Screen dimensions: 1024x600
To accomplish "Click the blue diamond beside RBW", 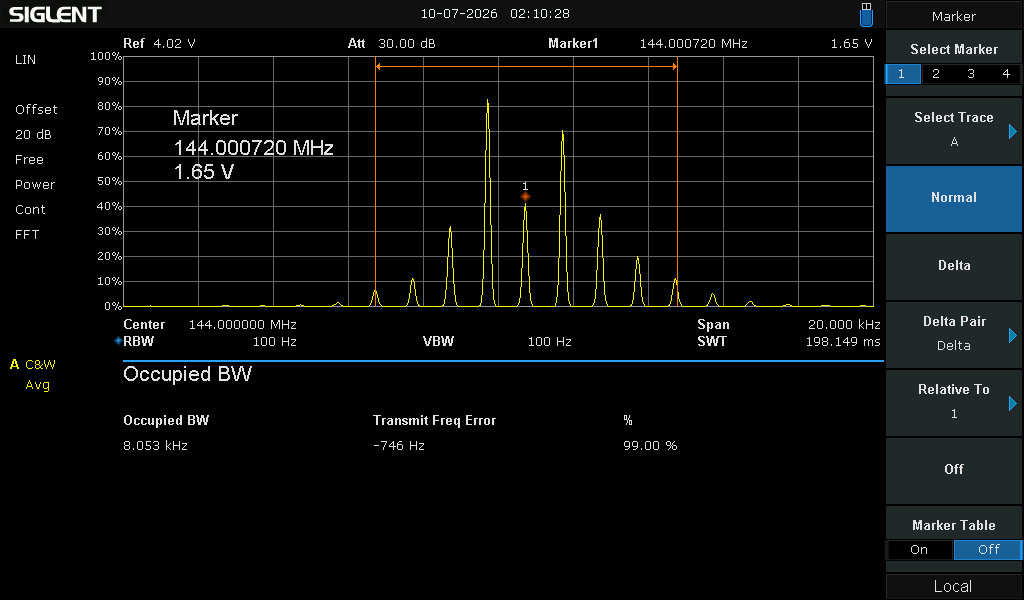I will click(x=118, y=341).
